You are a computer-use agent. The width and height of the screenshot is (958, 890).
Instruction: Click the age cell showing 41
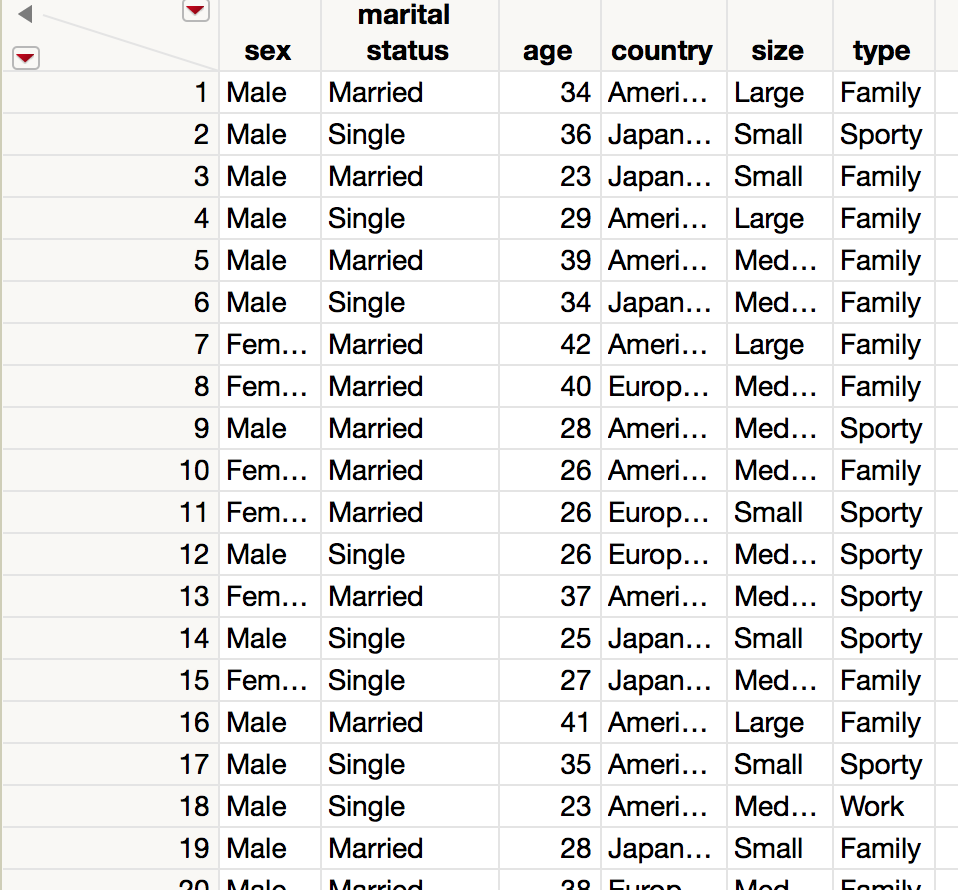pyautogui.click(x=575, y=723)
